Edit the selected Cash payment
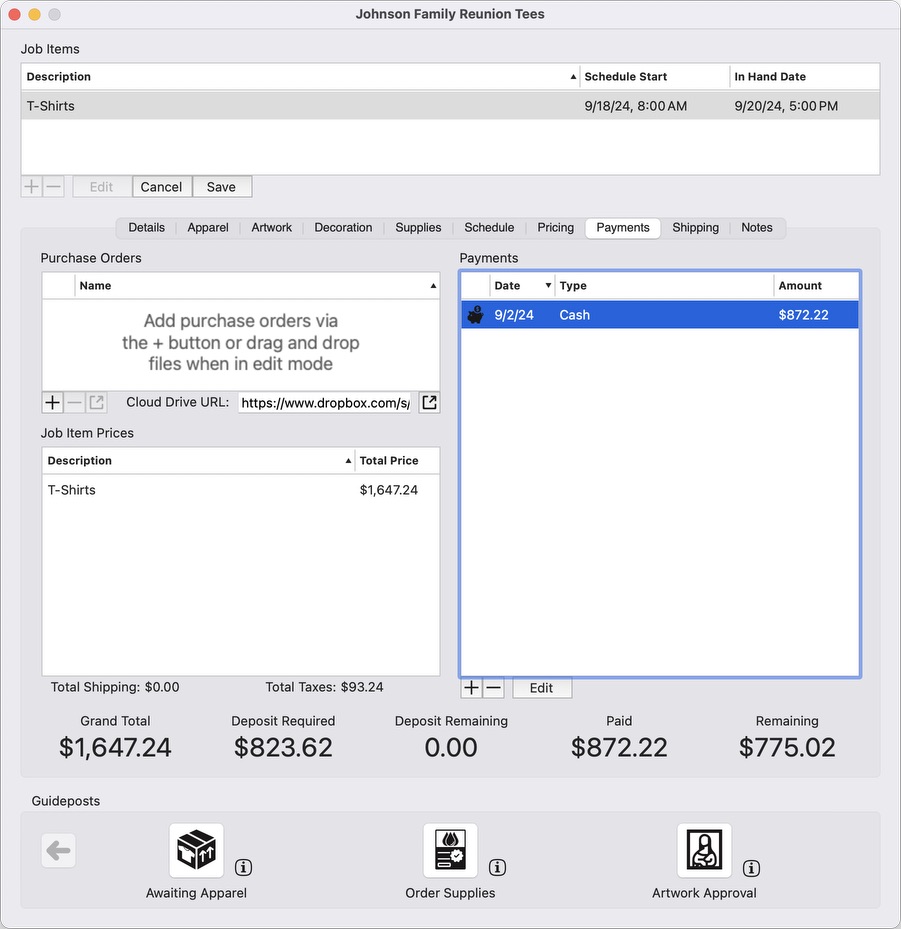The height and width of the screenshot is (929, 901). [x=541, y=688]
